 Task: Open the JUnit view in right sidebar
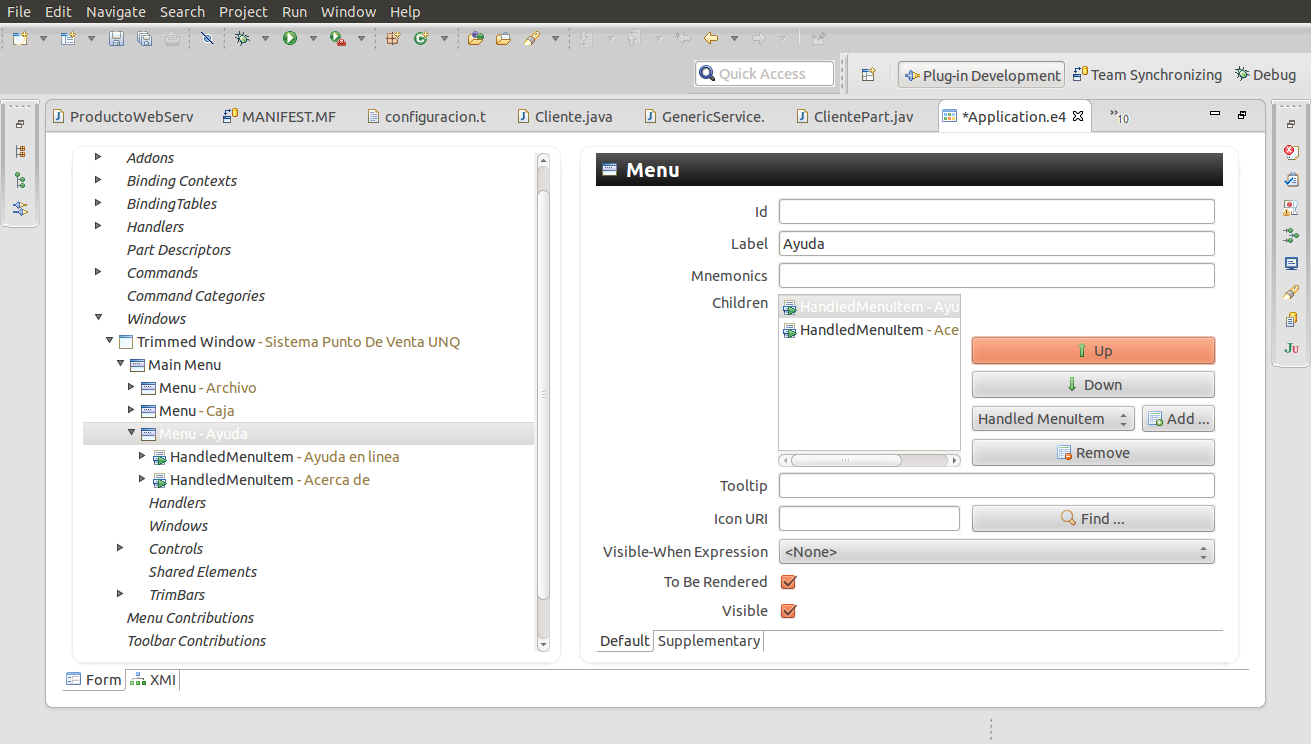(x=1291, y=348)
